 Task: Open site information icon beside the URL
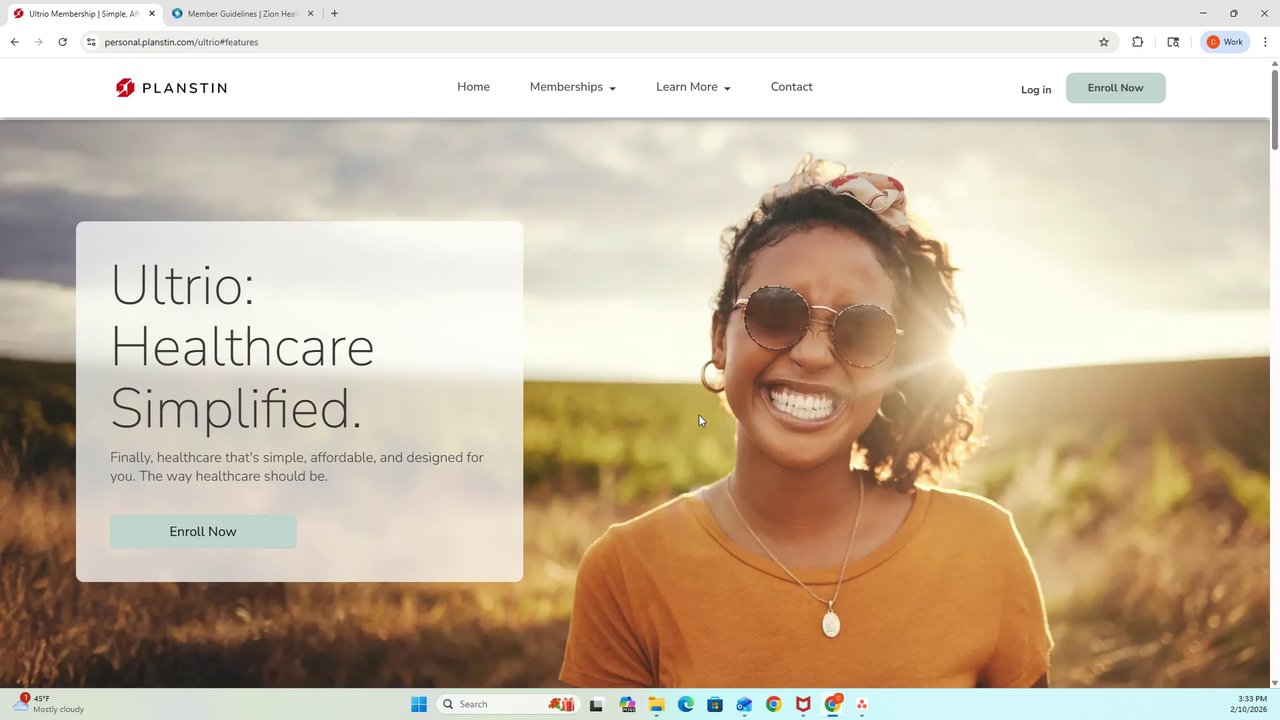[x=91, y=42]
